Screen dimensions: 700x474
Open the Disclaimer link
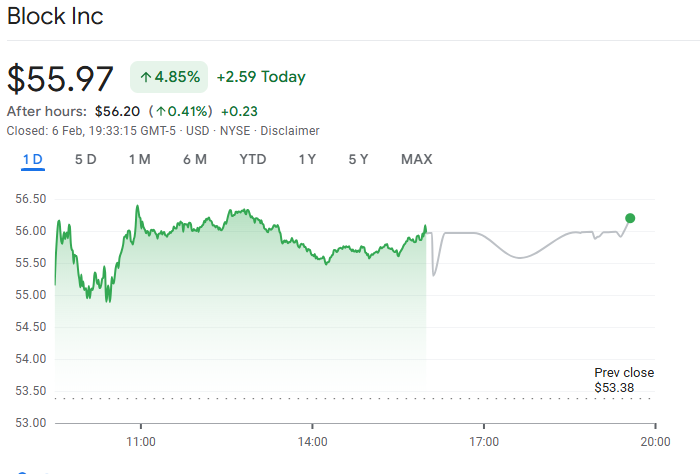point(290,131)
